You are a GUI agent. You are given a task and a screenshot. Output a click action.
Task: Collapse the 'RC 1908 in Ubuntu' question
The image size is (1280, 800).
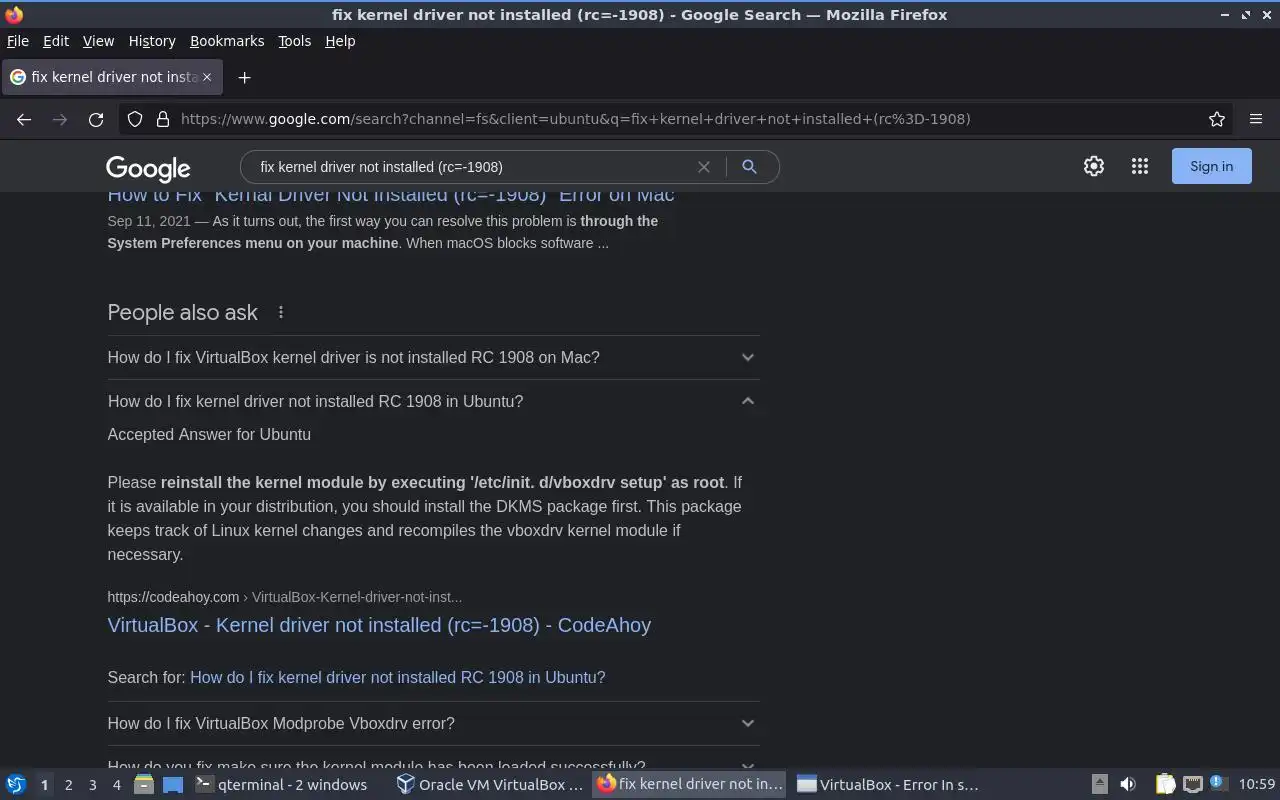click(433, 402)
